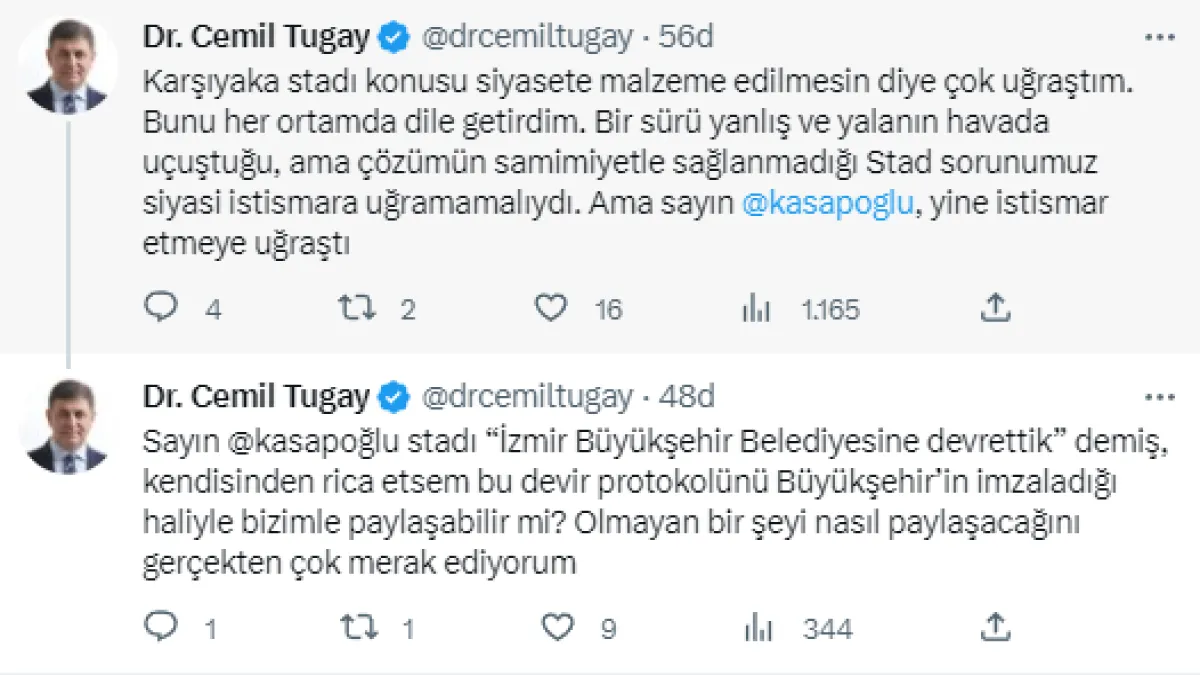The height and width of the screenshot is (675, 1200).
Task: View analytics of tweet with 1.165 views
Action: pos(755,309)
